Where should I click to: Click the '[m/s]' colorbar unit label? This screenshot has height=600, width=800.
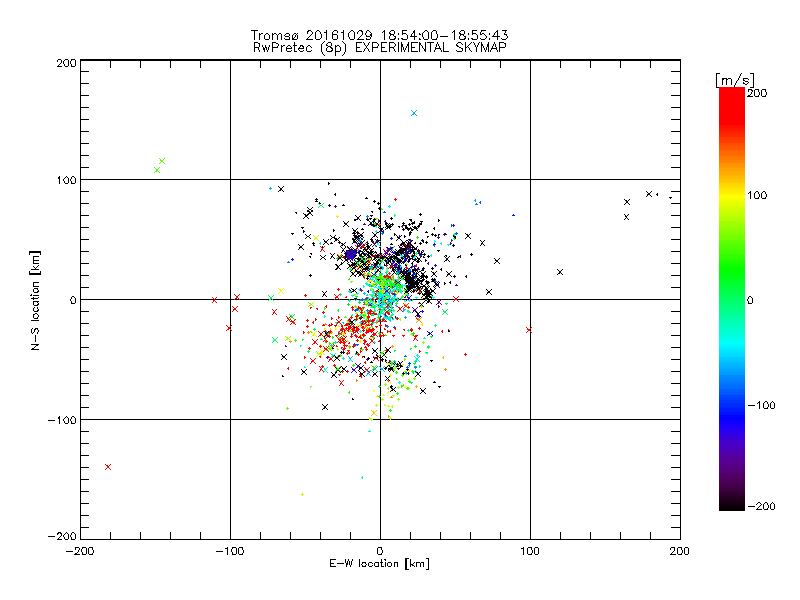tap(735, 80)
